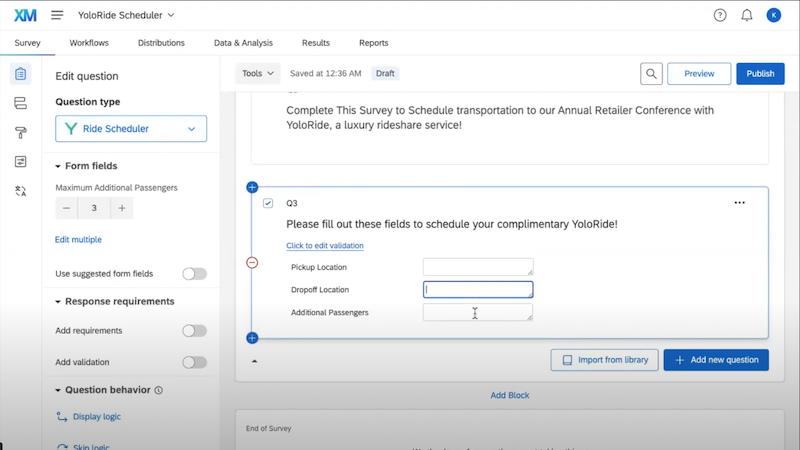Viewport: 800px width, 450px height.
Task: Click the Add Block link
Action: coord(510,395)
